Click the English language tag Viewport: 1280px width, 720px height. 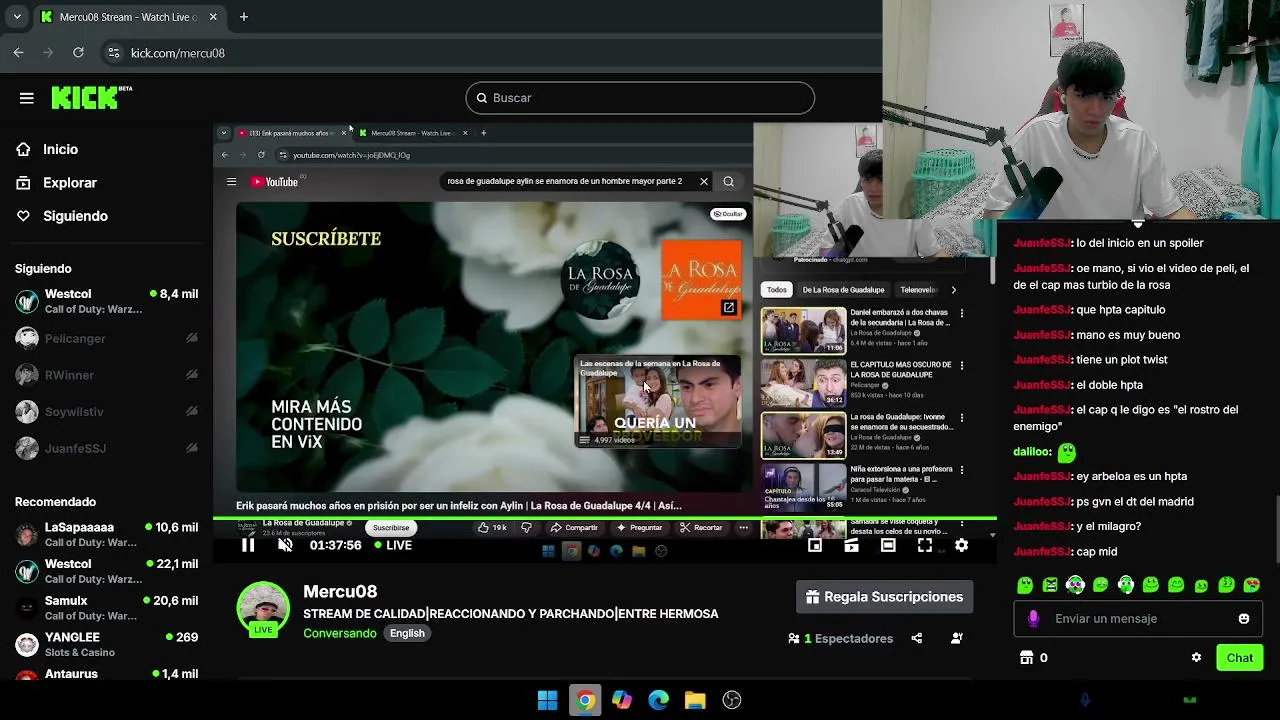point(407,633)
